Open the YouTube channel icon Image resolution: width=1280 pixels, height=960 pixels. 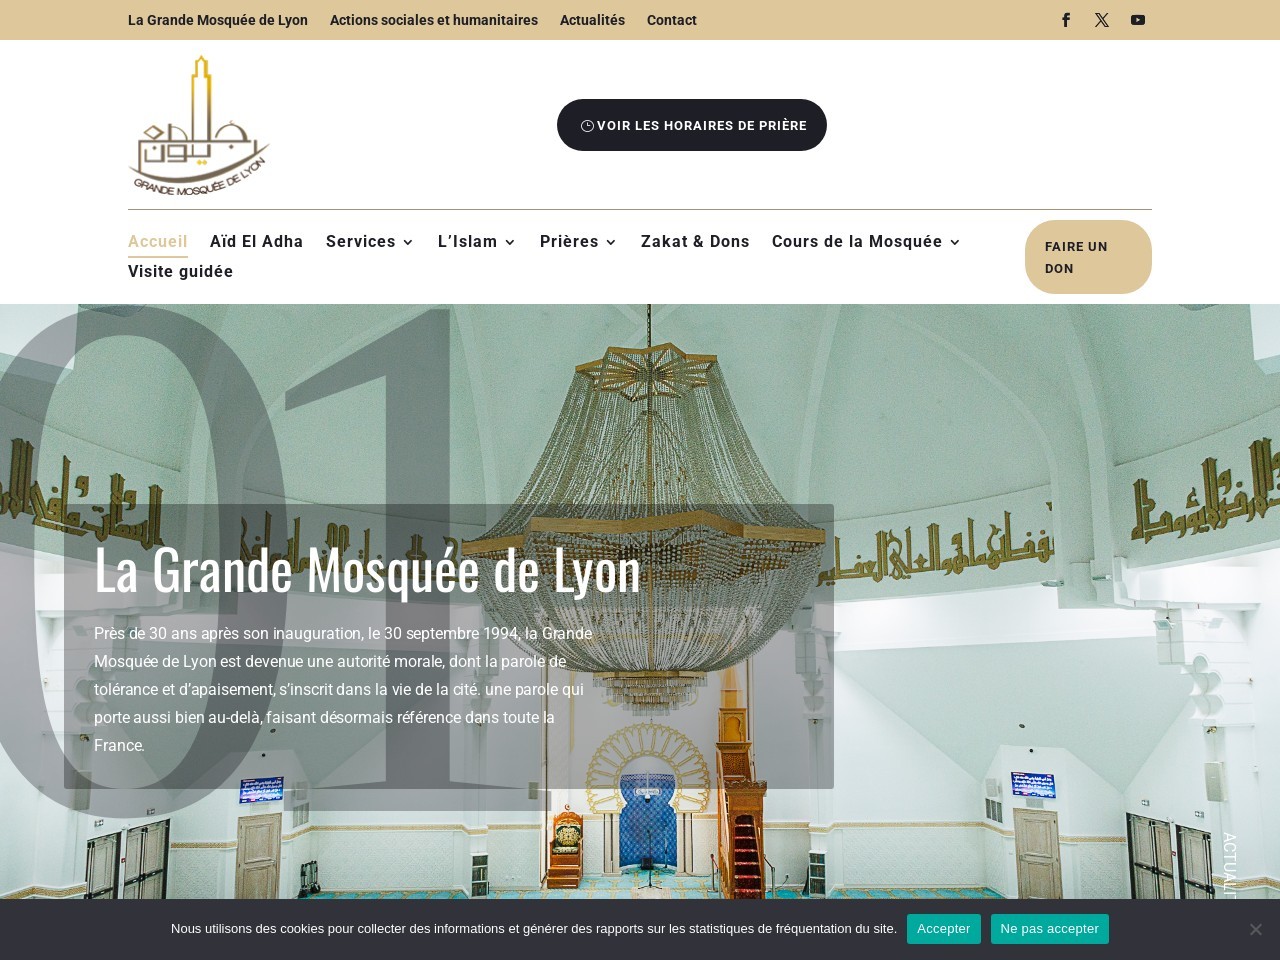(1138, 20)
